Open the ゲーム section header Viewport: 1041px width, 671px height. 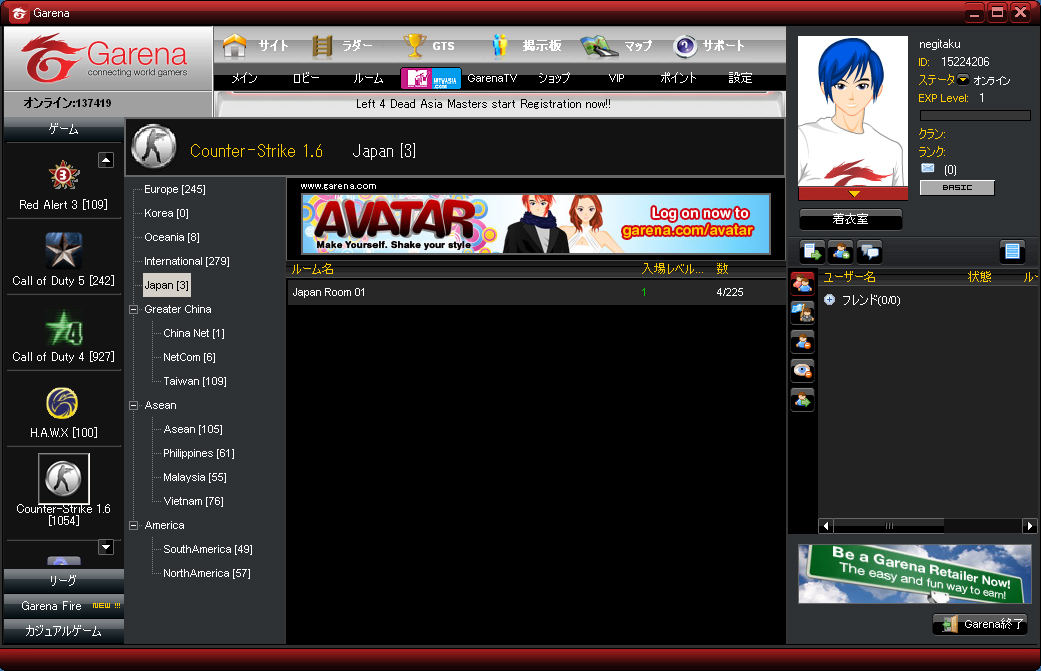pyautogui.click(x=64, y=129)
